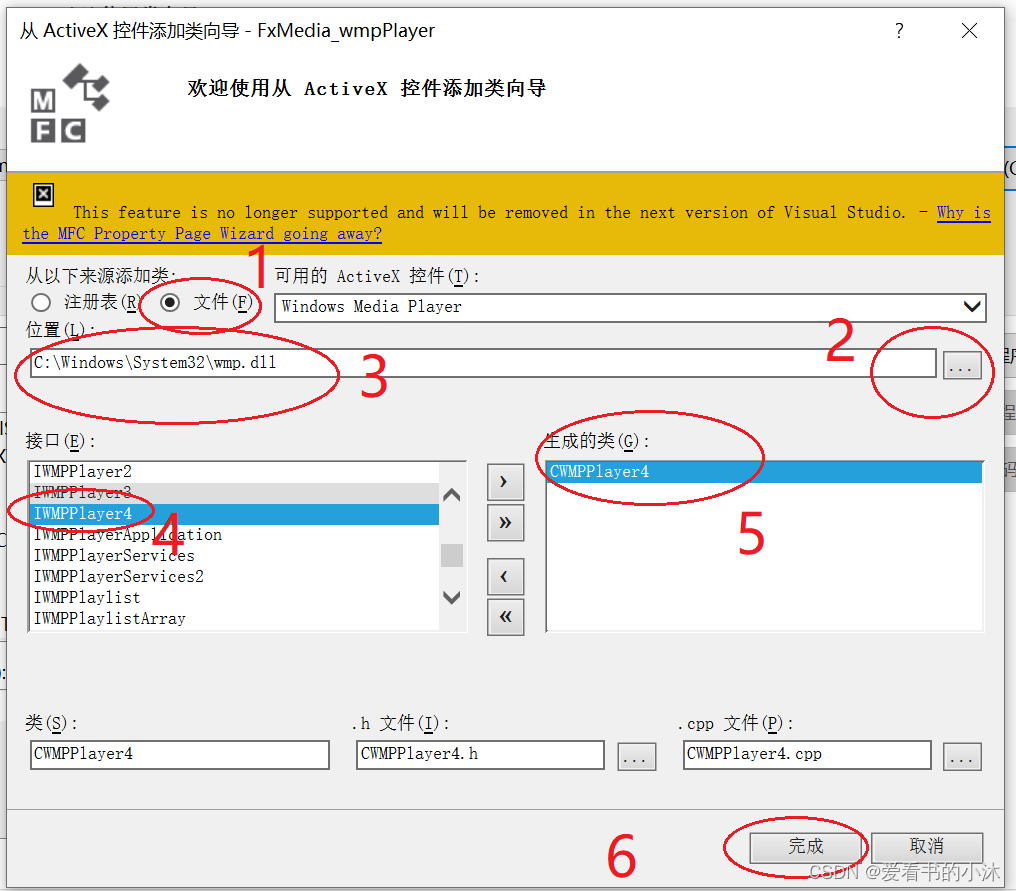Screen dimensions: 1016x891
Task: Select IWMPPlaylist in the interface list
Action: click(233, 597)
